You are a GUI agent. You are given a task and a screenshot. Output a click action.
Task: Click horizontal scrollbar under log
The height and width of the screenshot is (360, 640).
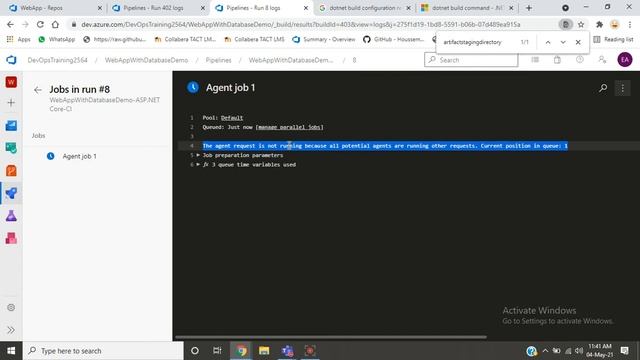pos(331,337)
